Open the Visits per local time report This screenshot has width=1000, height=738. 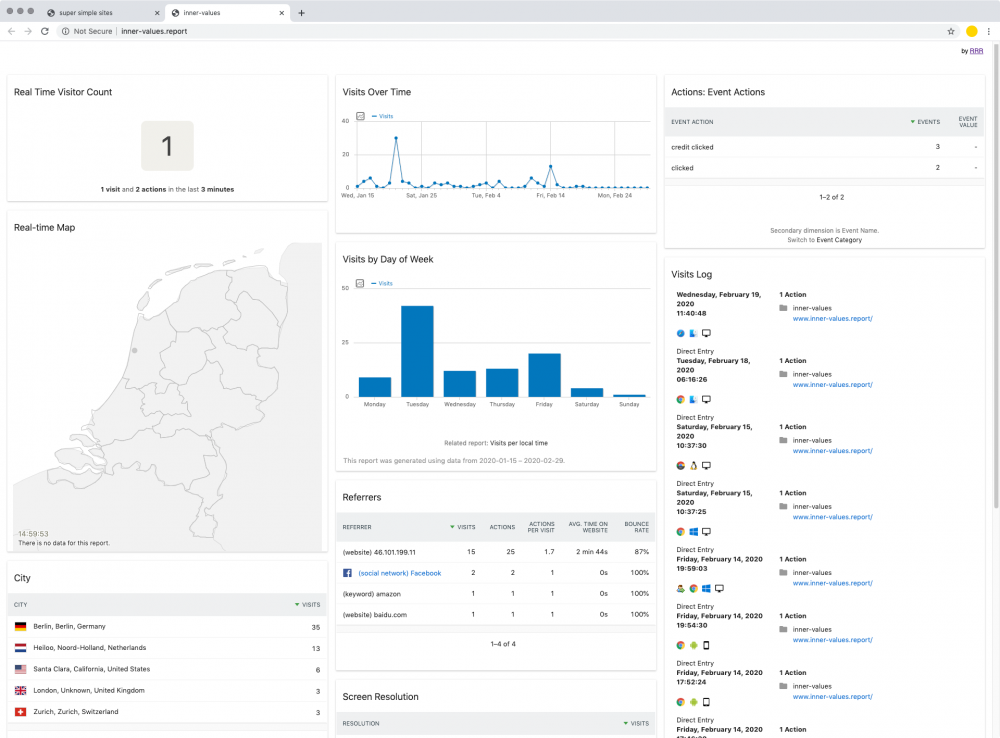pos(518,443)
